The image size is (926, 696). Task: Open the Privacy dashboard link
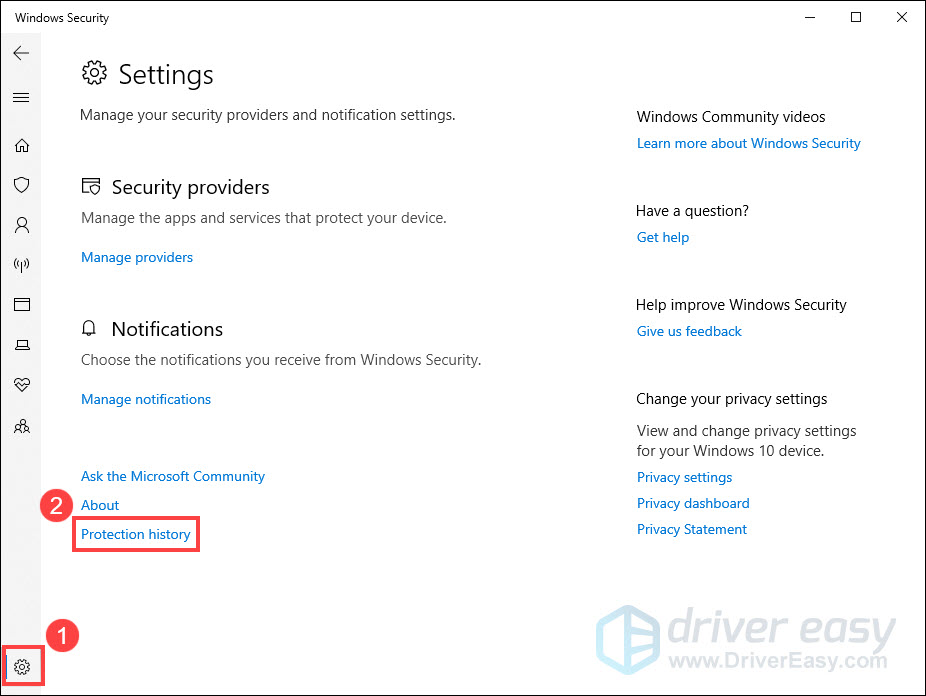point(693,503)
